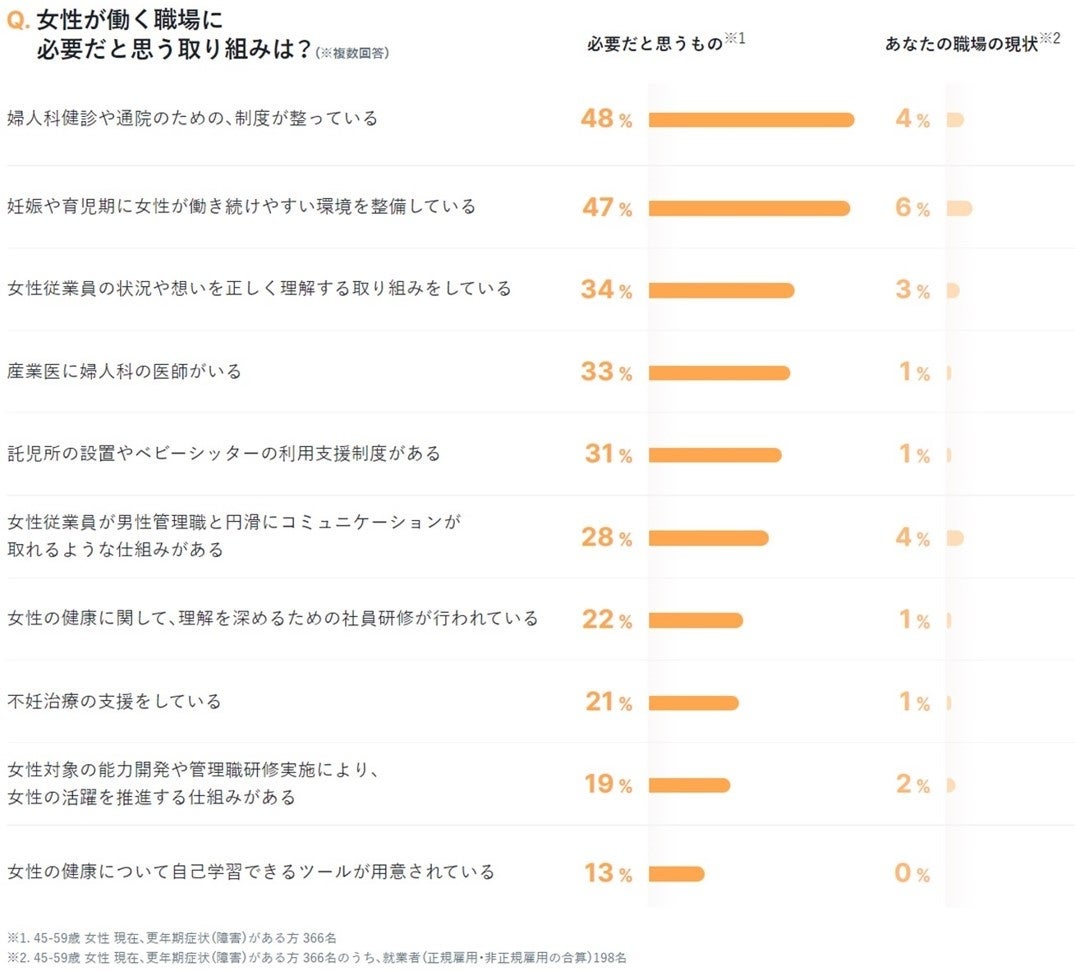Click the 0% value in workplace column
This screenshot has height=971, width=1075.
[912, 874]
